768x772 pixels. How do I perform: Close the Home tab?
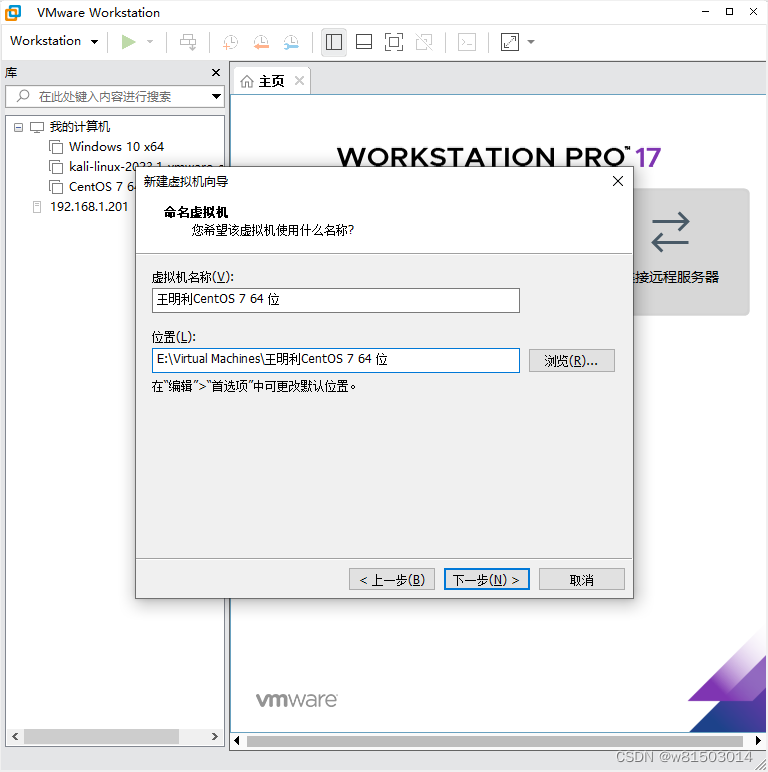click(299, 80)
